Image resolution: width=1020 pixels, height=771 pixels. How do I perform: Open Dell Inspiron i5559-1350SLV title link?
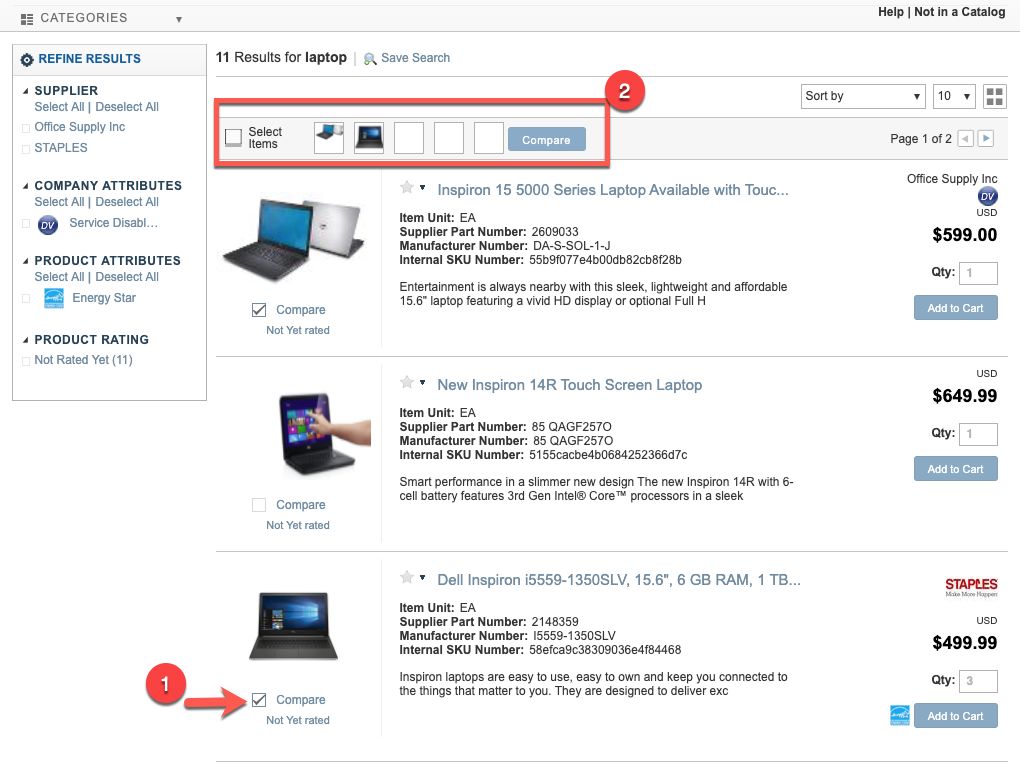click(619, 580)
